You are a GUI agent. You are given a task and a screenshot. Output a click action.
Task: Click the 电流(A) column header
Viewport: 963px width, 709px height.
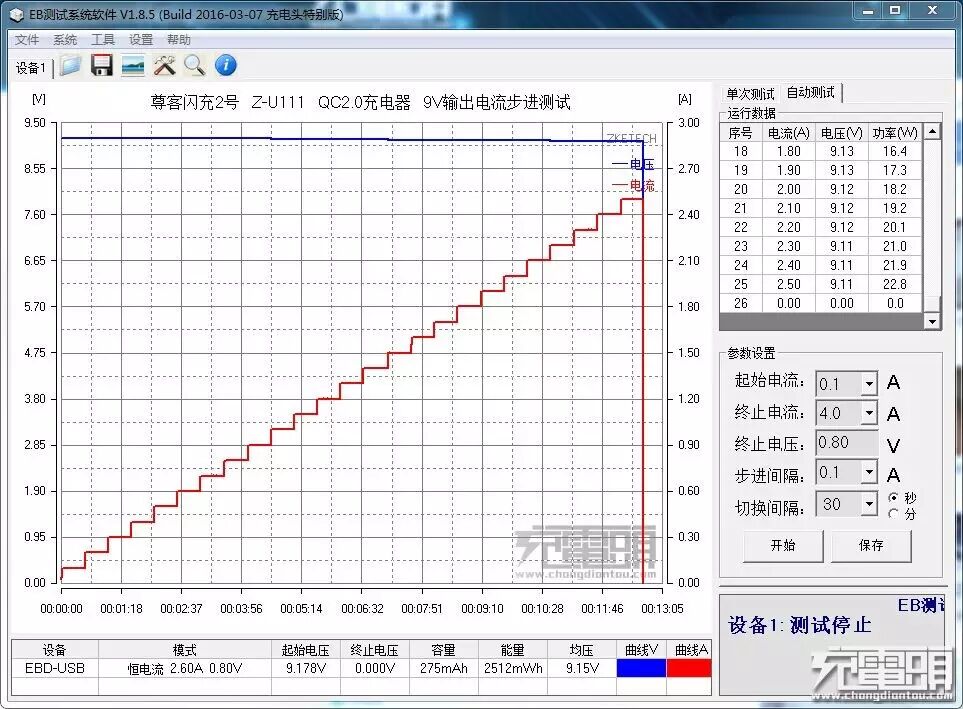click(788, 133)
